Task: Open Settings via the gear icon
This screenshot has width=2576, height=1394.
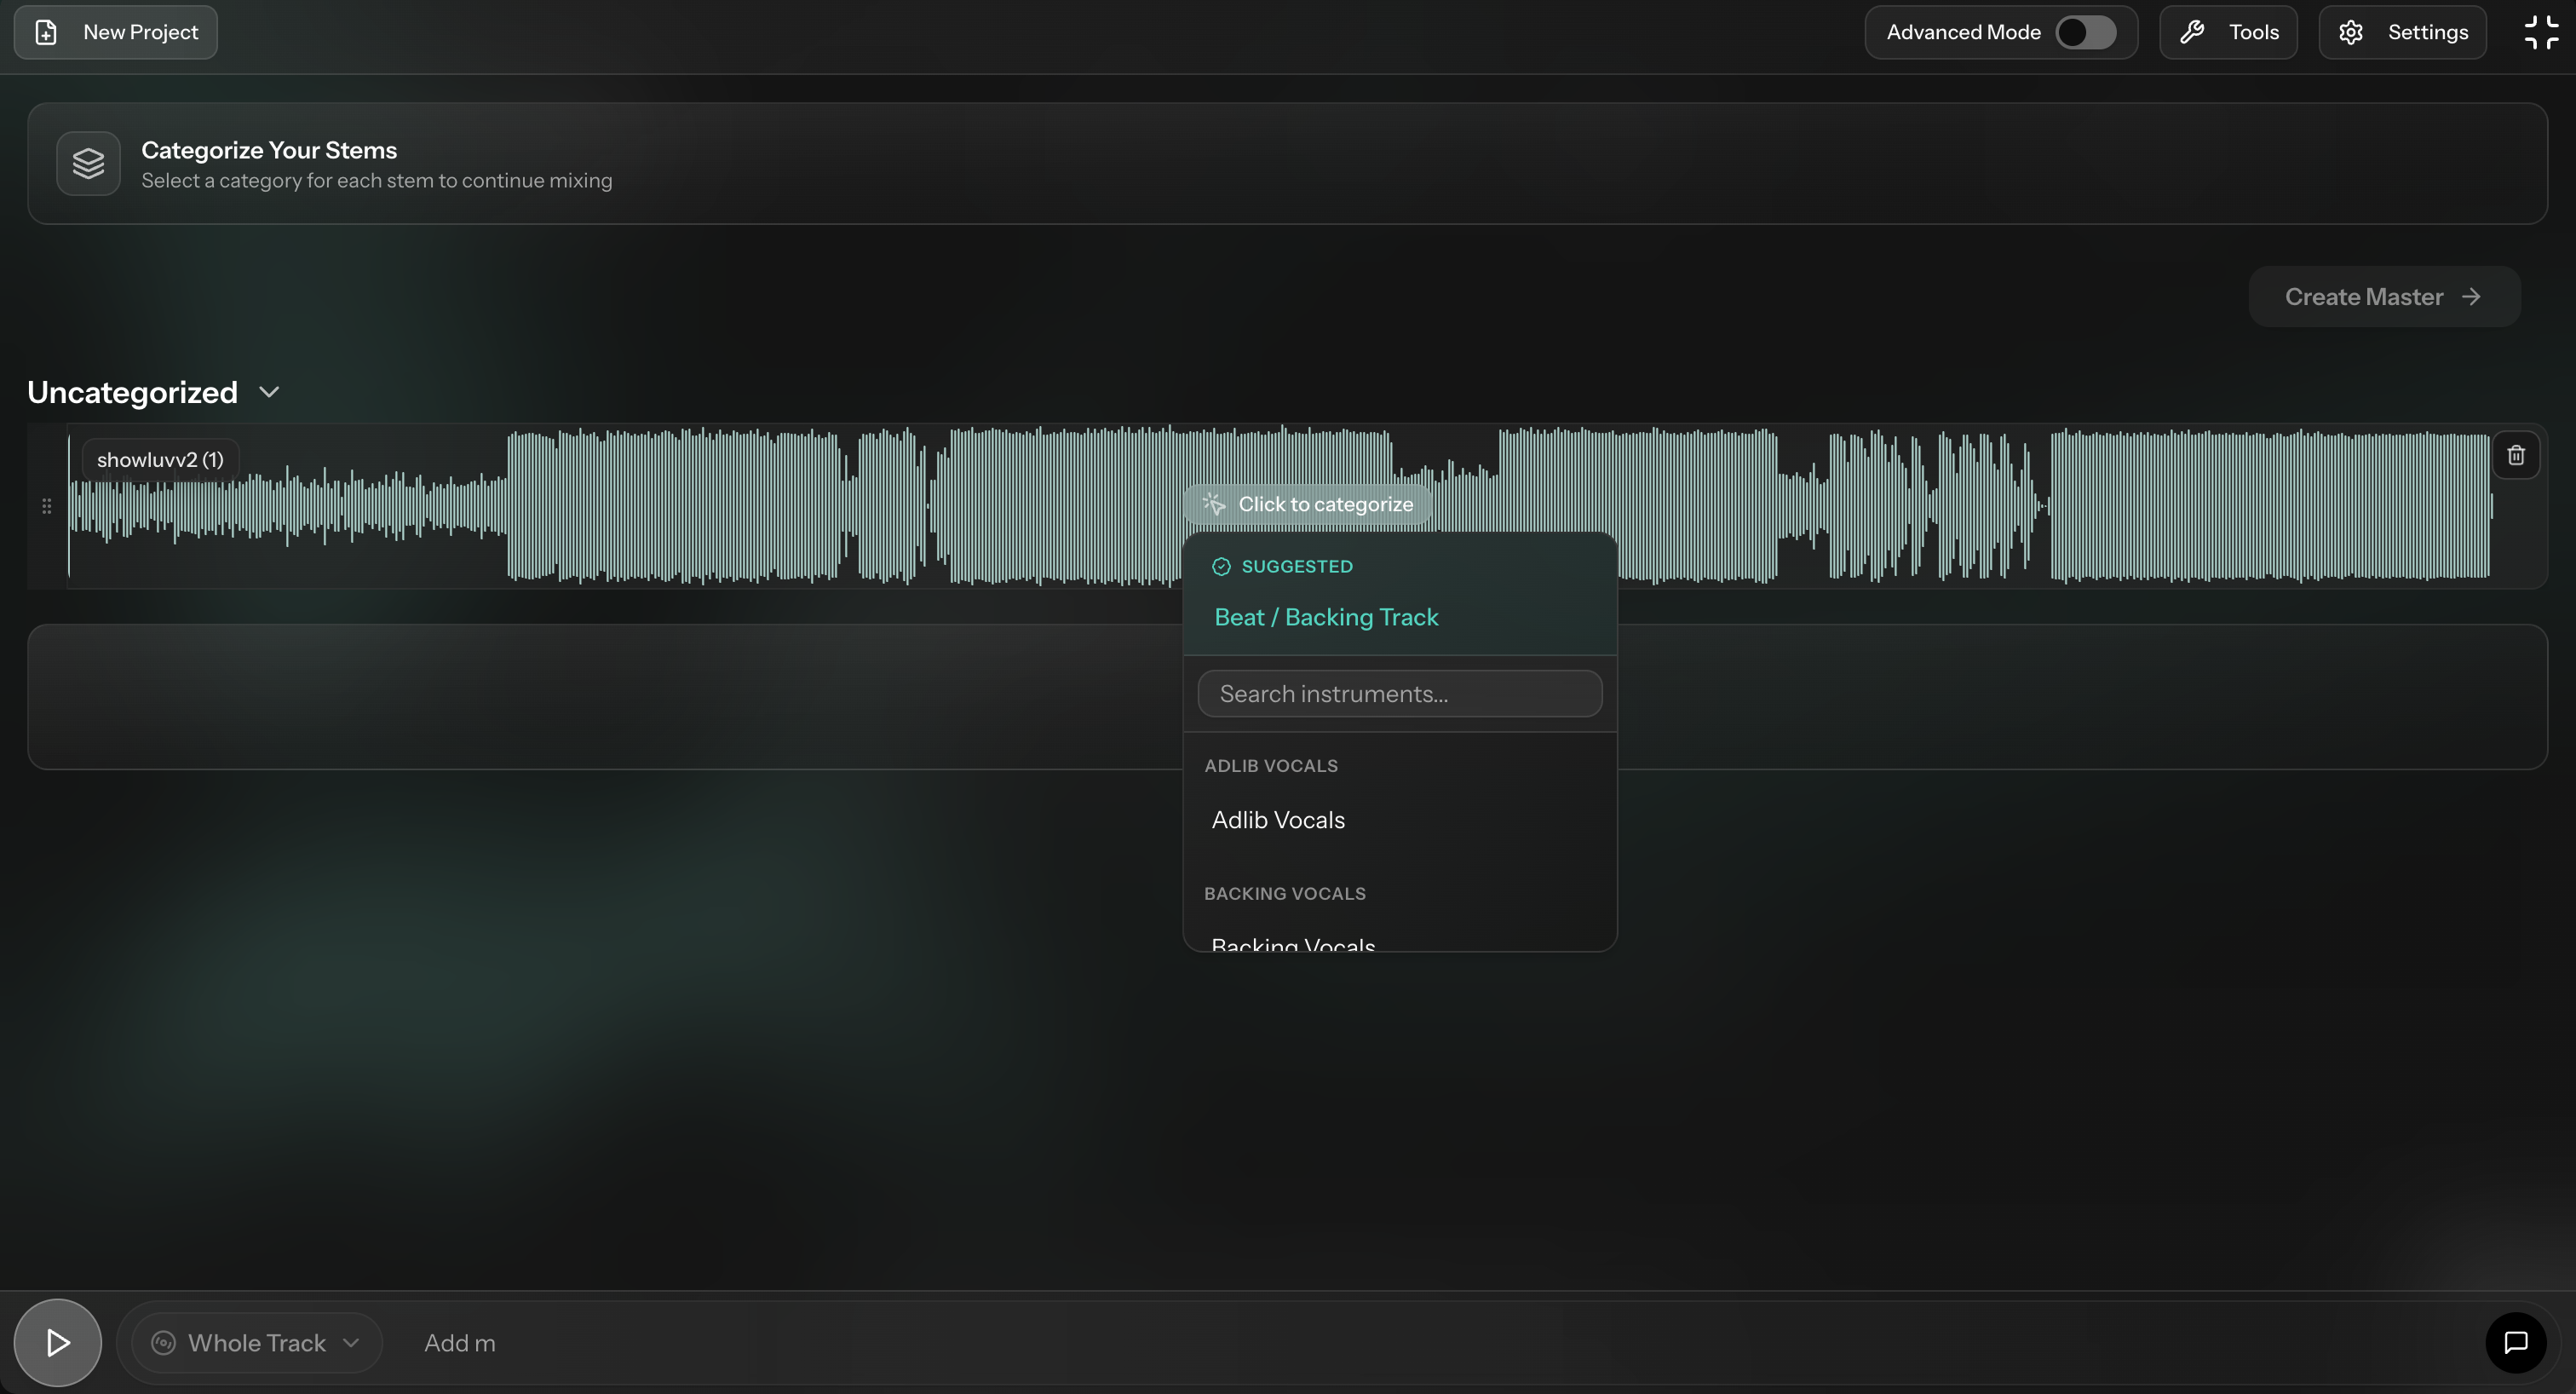Action: click(2350, 31)
